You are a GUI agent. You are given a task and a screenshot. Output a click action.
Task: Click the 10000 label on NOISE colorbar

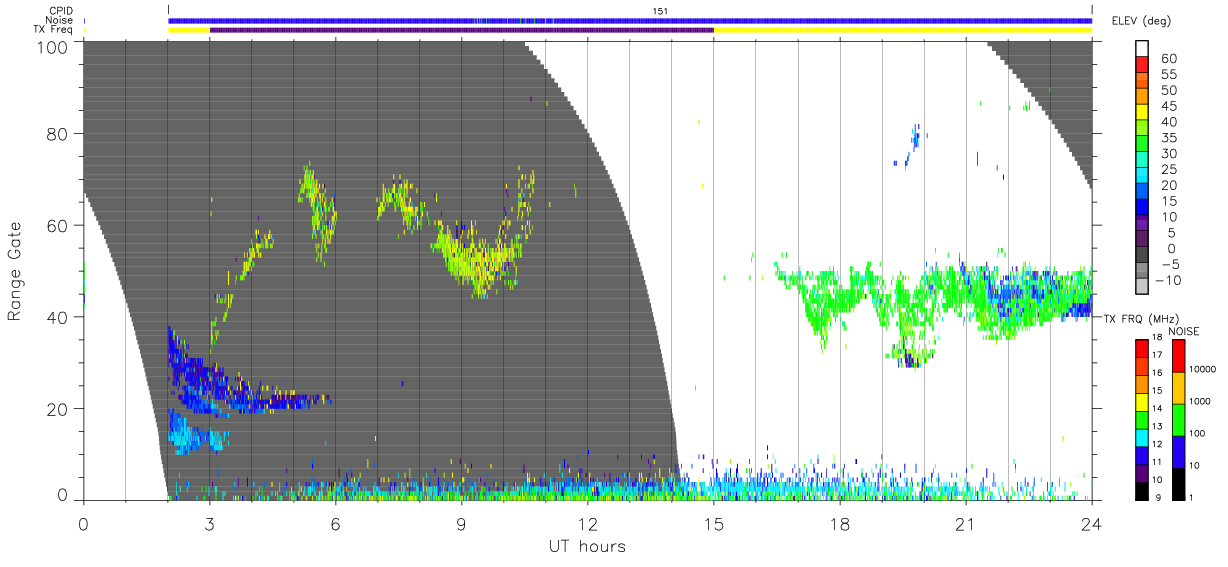(x=1205, y=371)
